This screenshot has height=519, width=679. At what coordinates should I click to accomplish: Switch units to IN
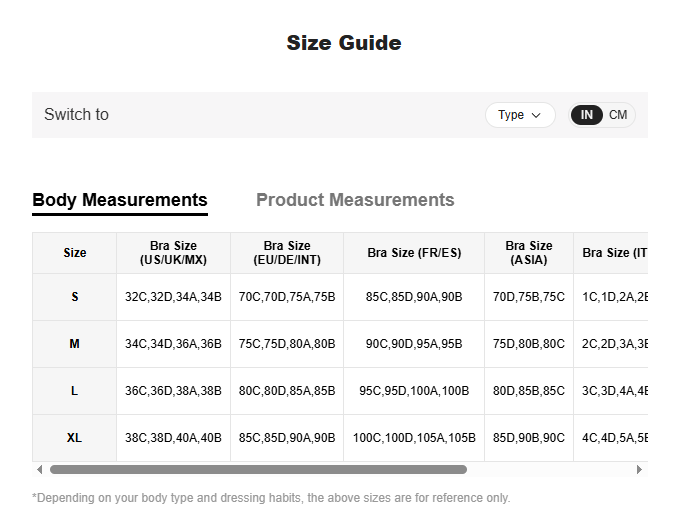coord(586,115)
